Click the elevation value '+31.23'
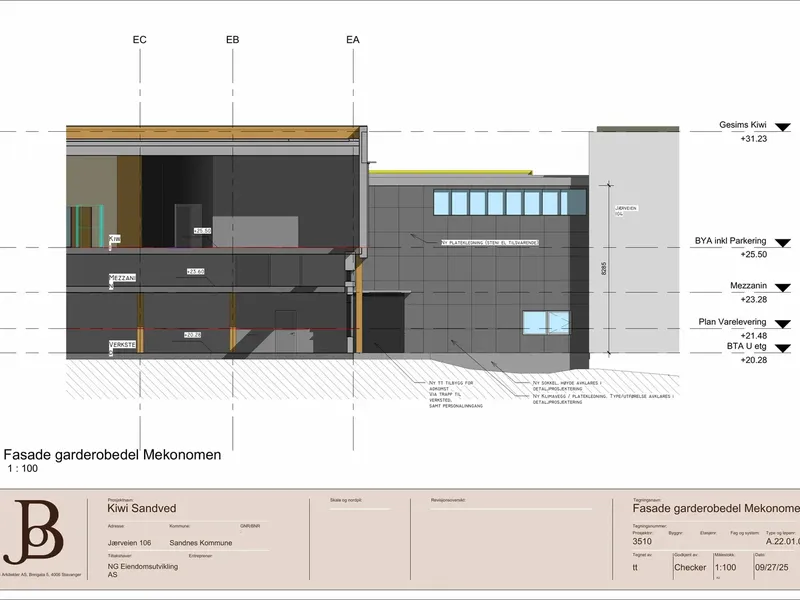Viewport: 800px width, 600px height. 754,139
